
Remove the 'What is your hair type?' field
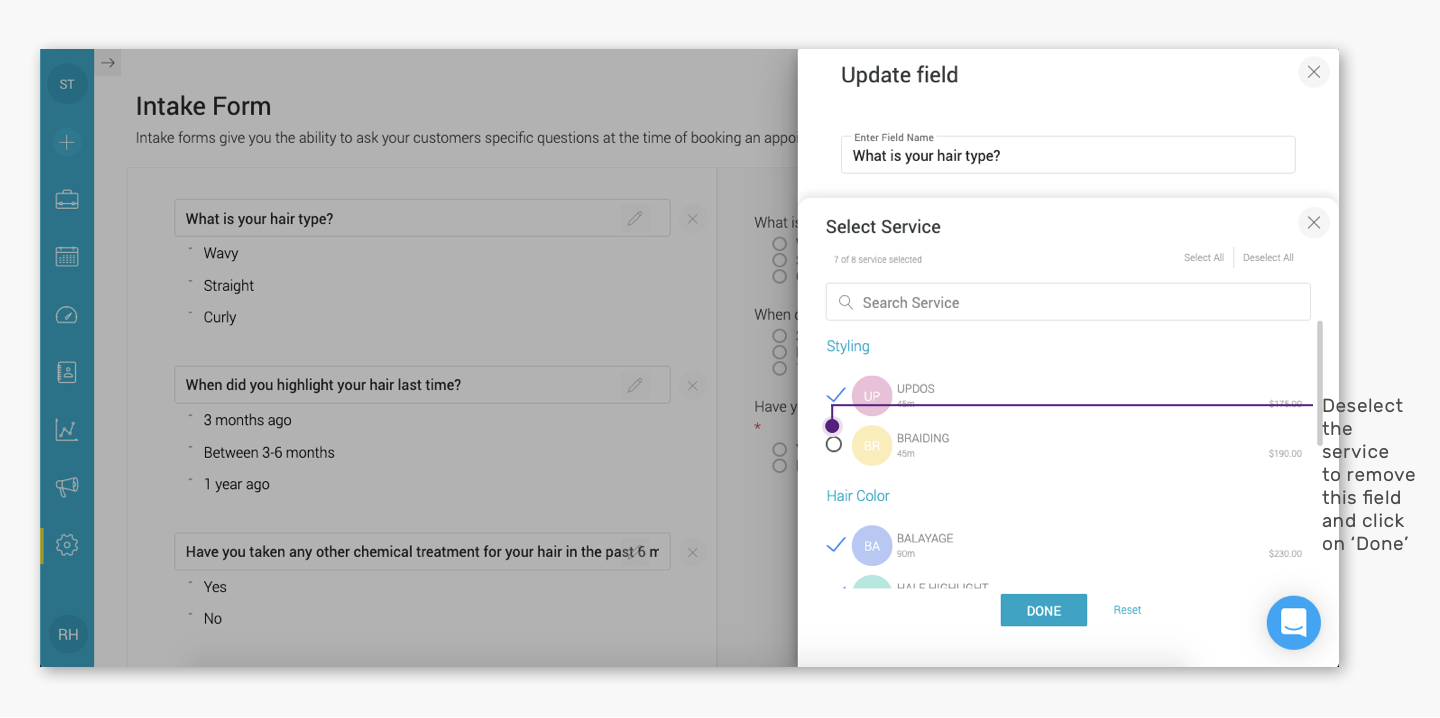coord(692,218)
